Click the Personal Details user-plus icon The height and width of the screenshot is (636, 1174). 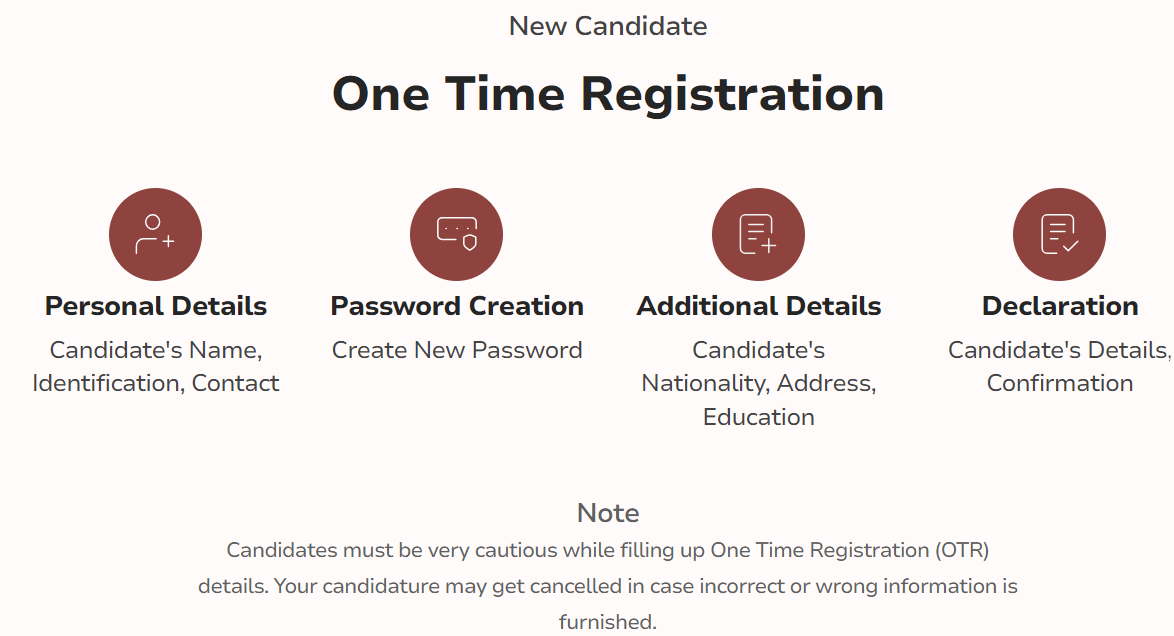tap(155, 234)
